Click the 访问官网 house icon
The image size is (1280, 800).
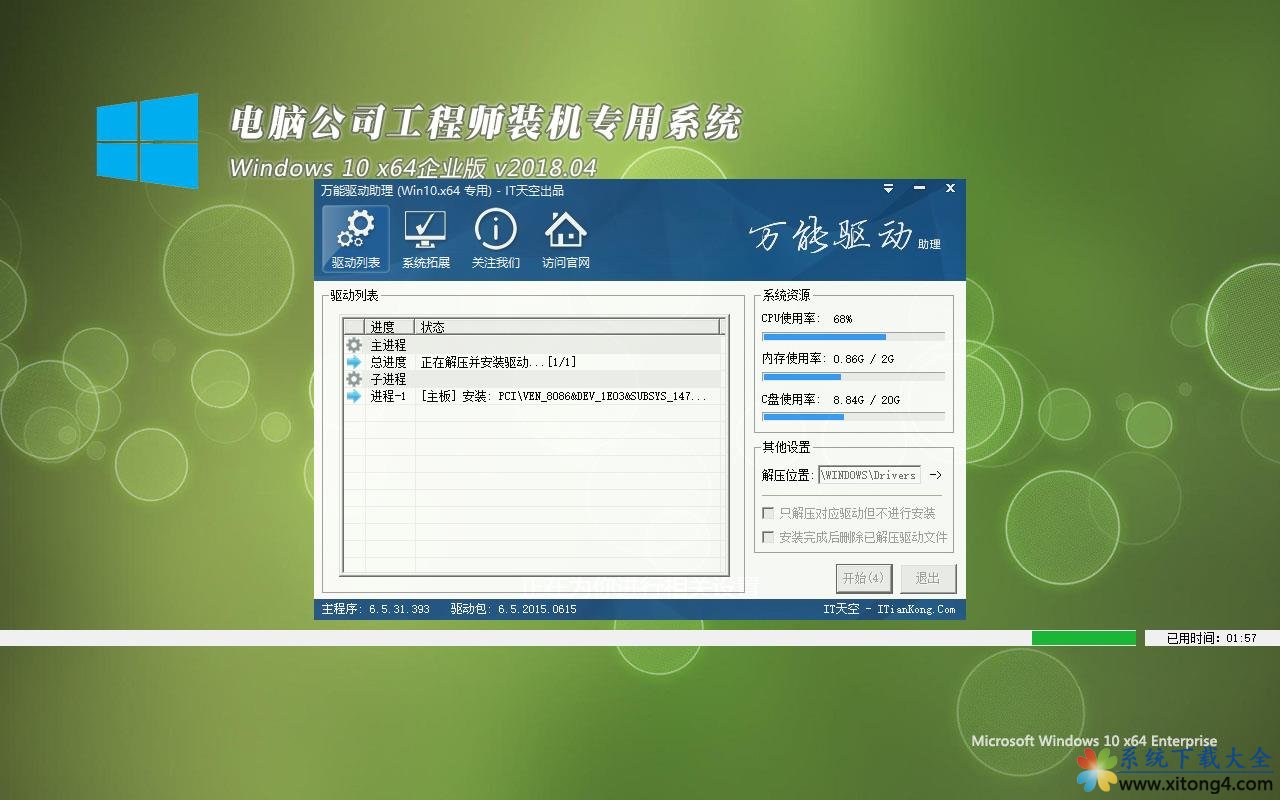pyautogui.click(x=566, y=239)
